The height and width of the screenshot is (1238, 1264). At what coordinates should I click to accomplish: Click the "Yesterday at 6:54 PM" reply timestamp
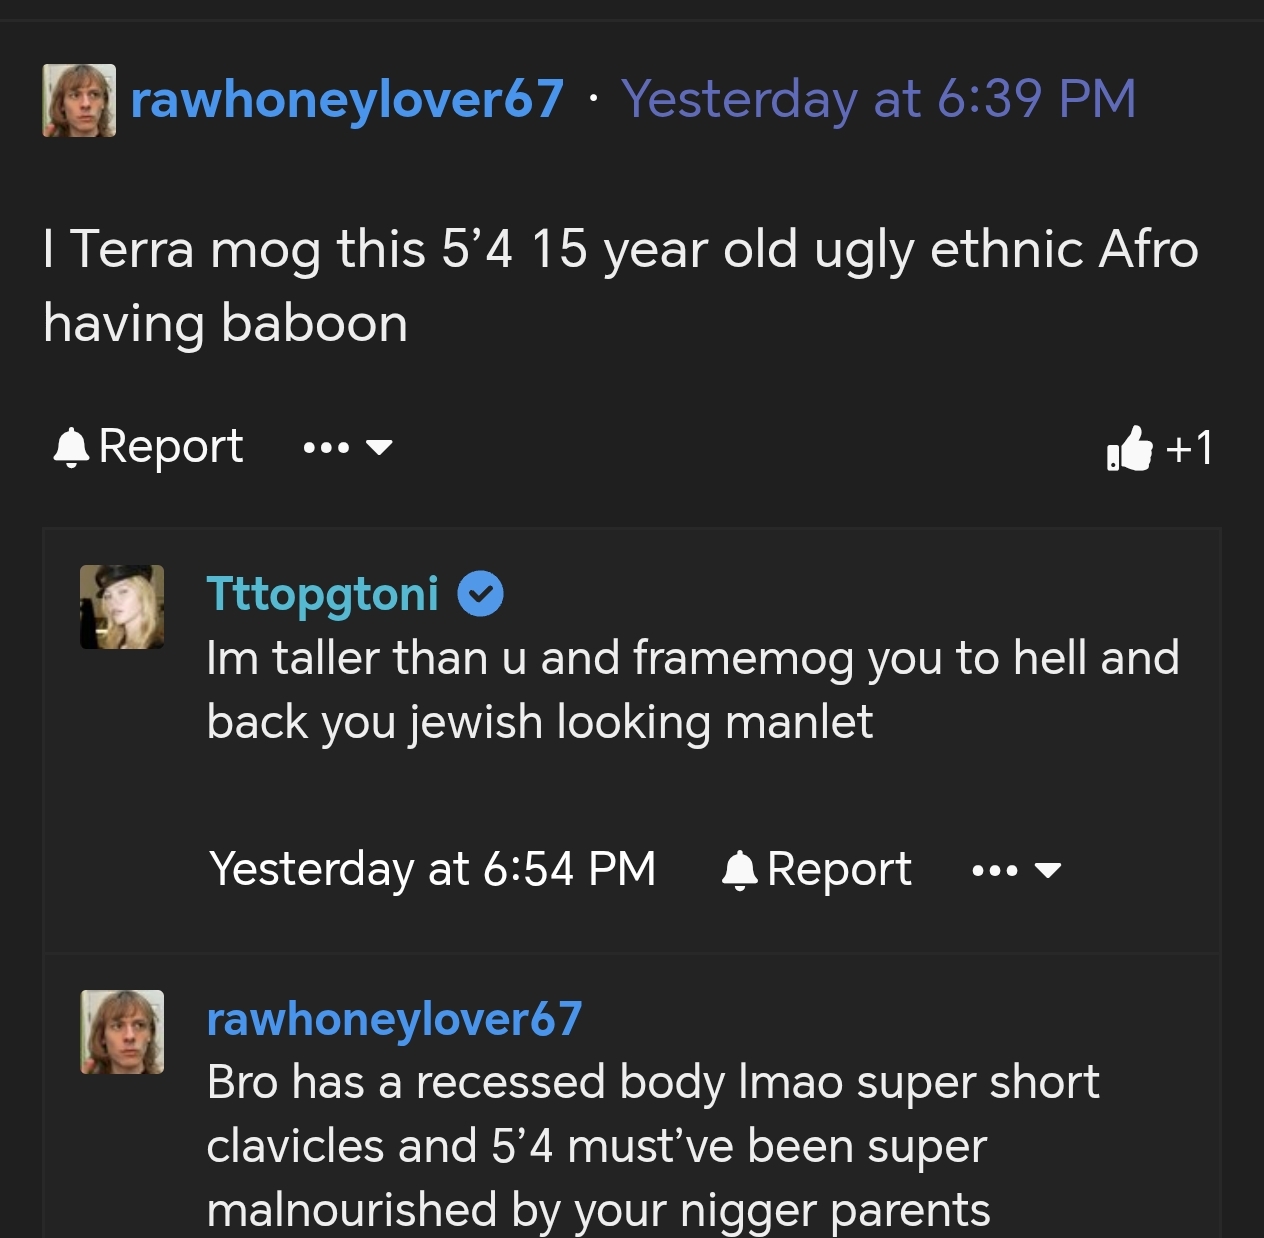tap(432, 870)
